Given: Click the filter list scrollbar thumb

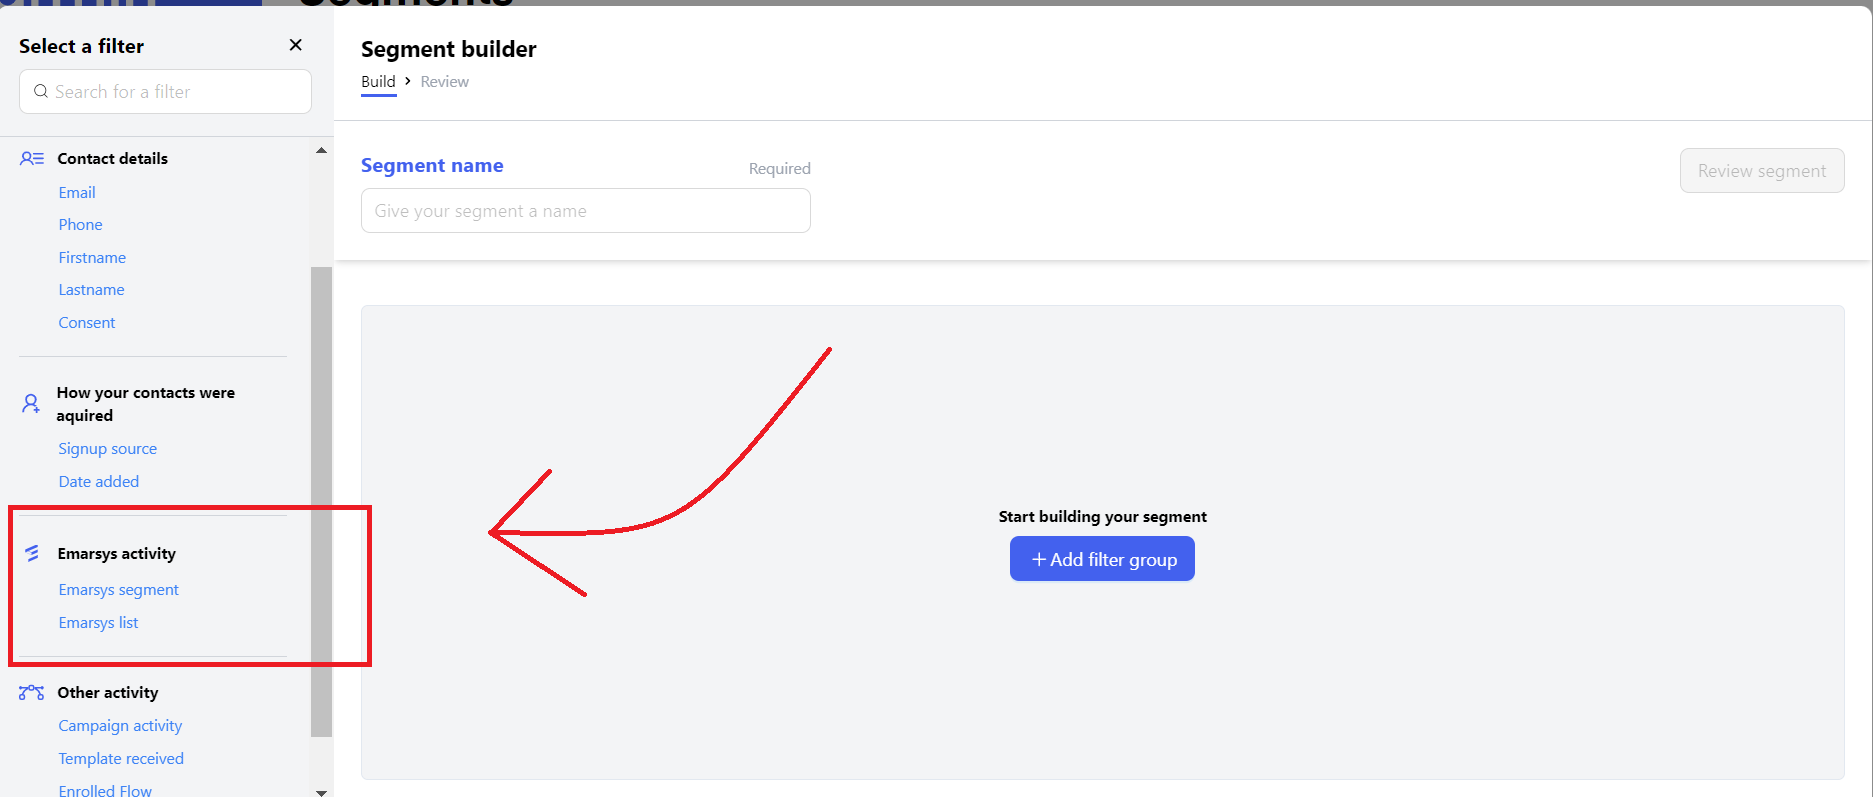Looking at the screenshot, I should pos(321,500).
